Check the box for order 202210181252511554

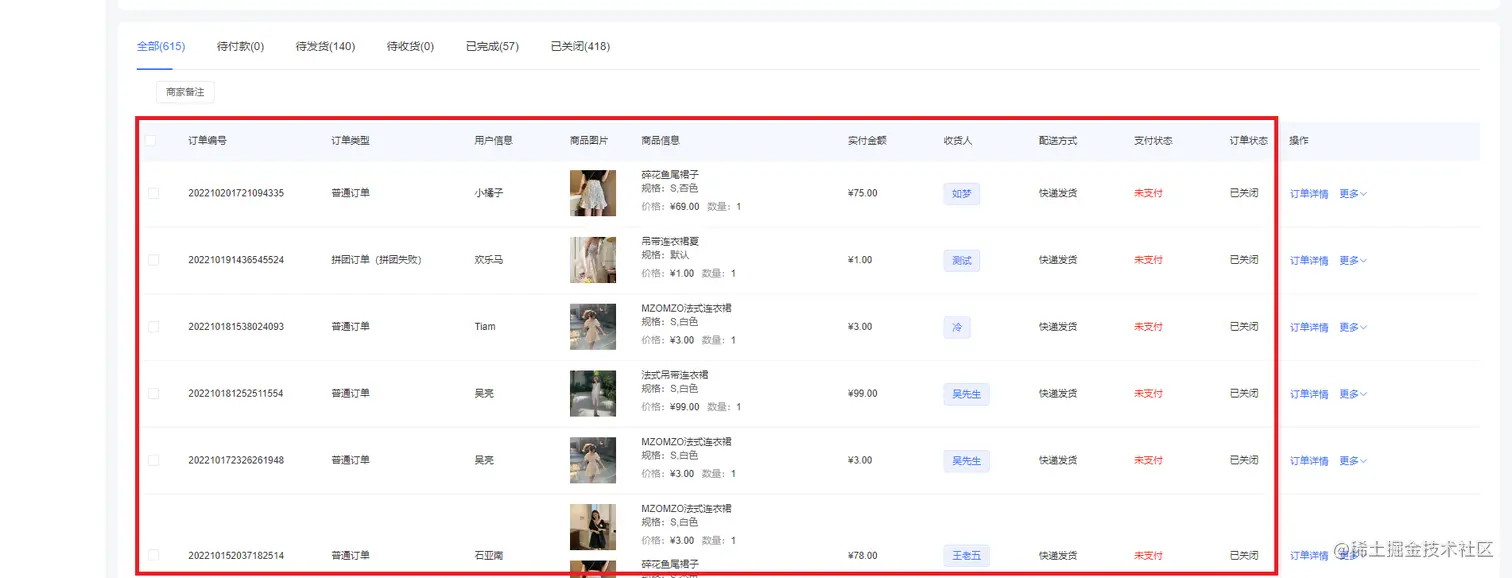153,394
